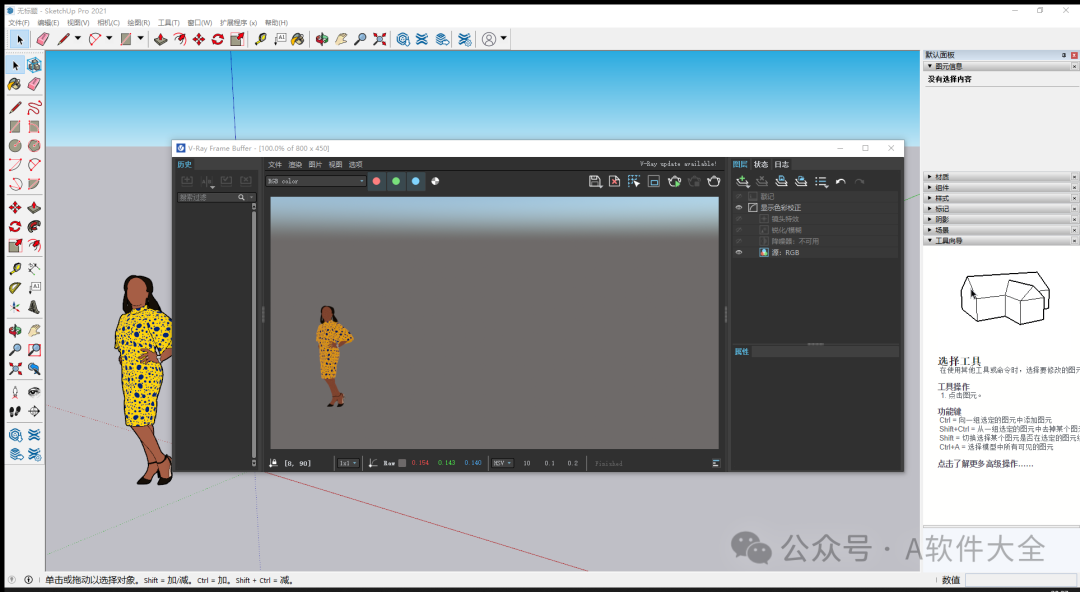Select the Paint Bucket tool in top toolbar
The width and height of the screenshot is (1080, 592).
[x=298, y=39]
